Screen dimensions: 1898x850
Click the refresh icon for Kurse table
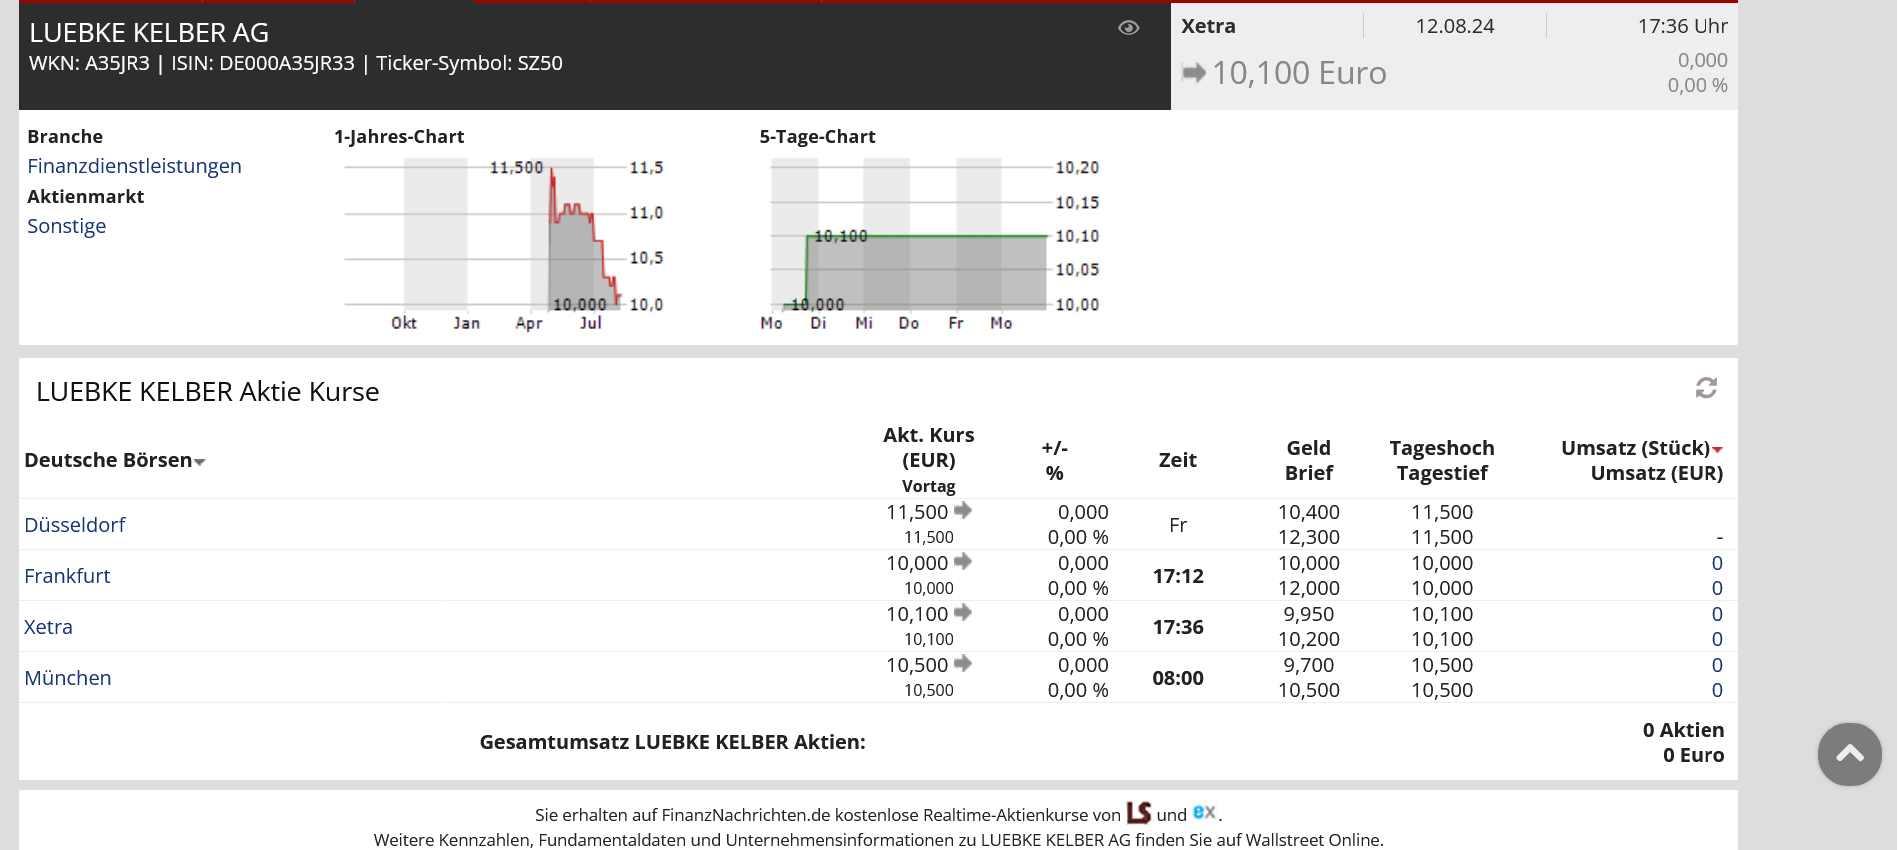coord(1706,388)
